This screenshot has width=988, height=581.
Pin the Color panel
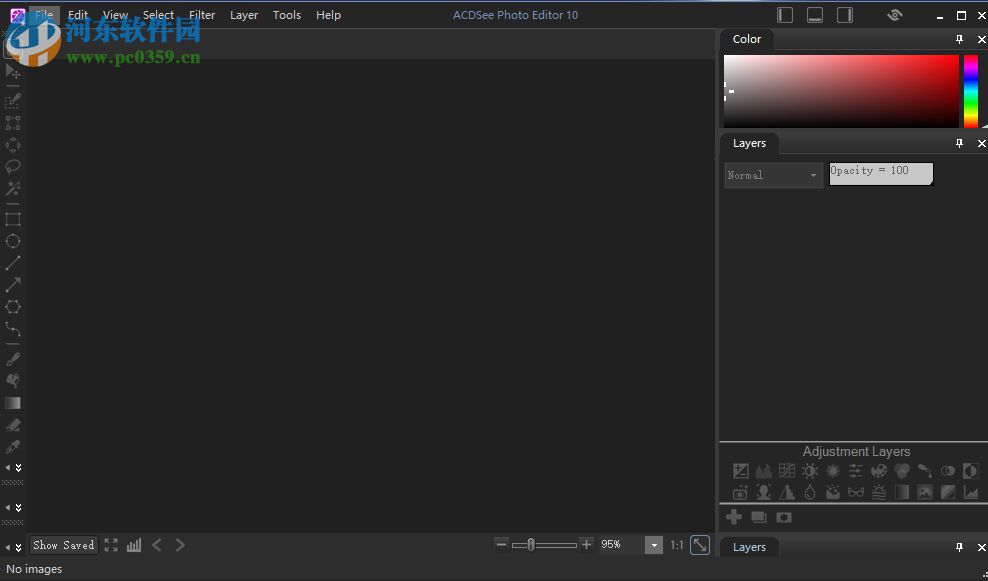coord(959,39)
